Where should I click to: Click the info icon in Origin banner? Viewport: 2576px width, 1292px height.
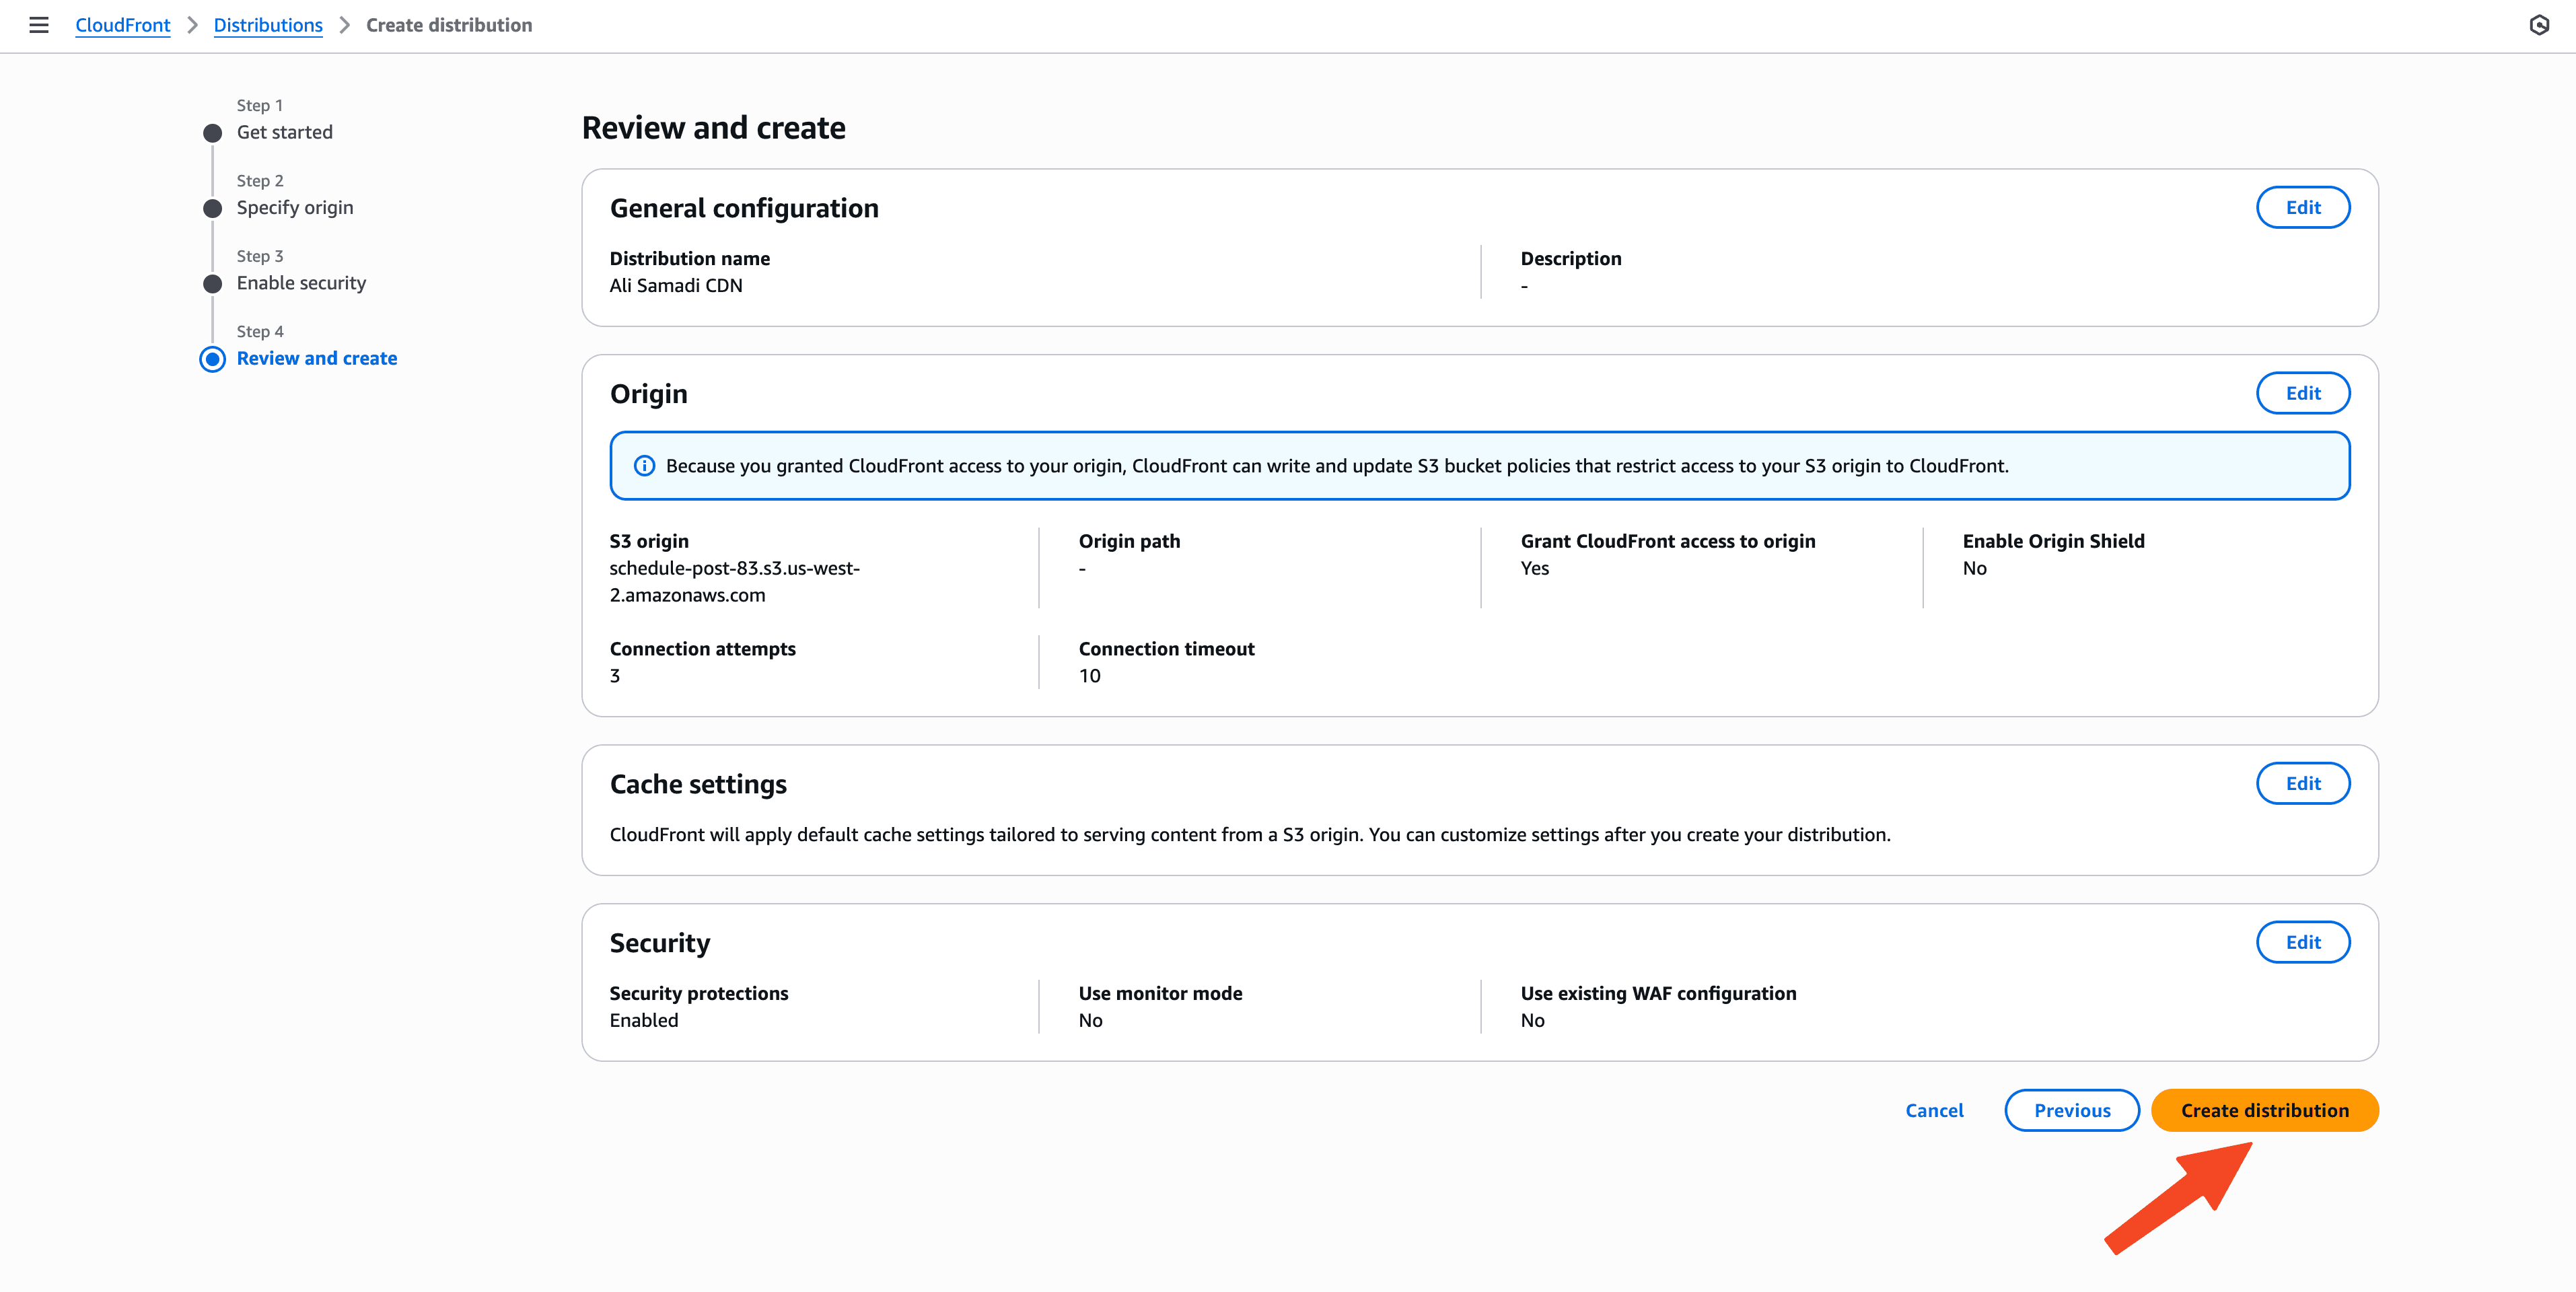tap(645, 466)
